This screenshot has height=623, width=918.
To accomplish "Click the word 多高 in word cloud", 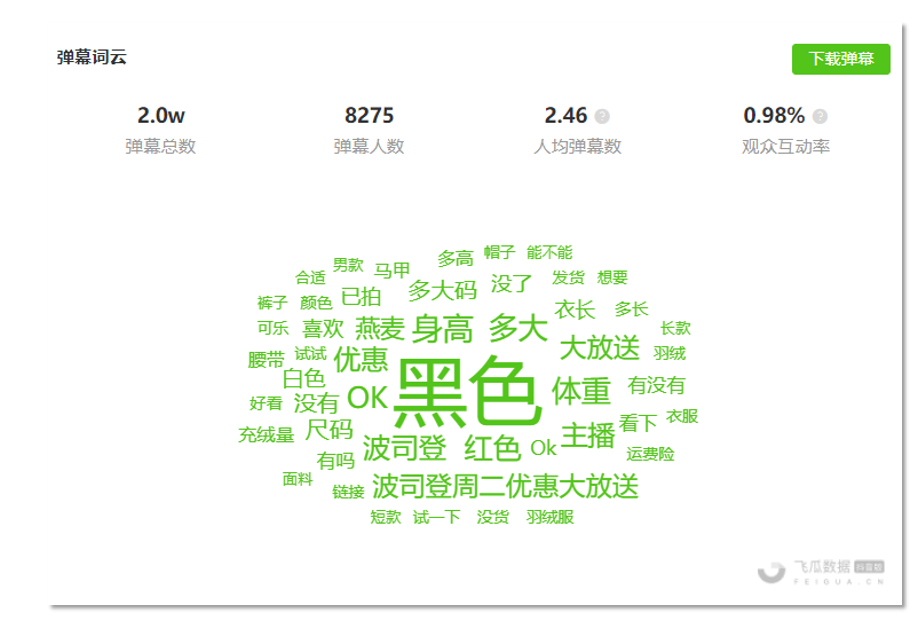I will tap(455, 258).
